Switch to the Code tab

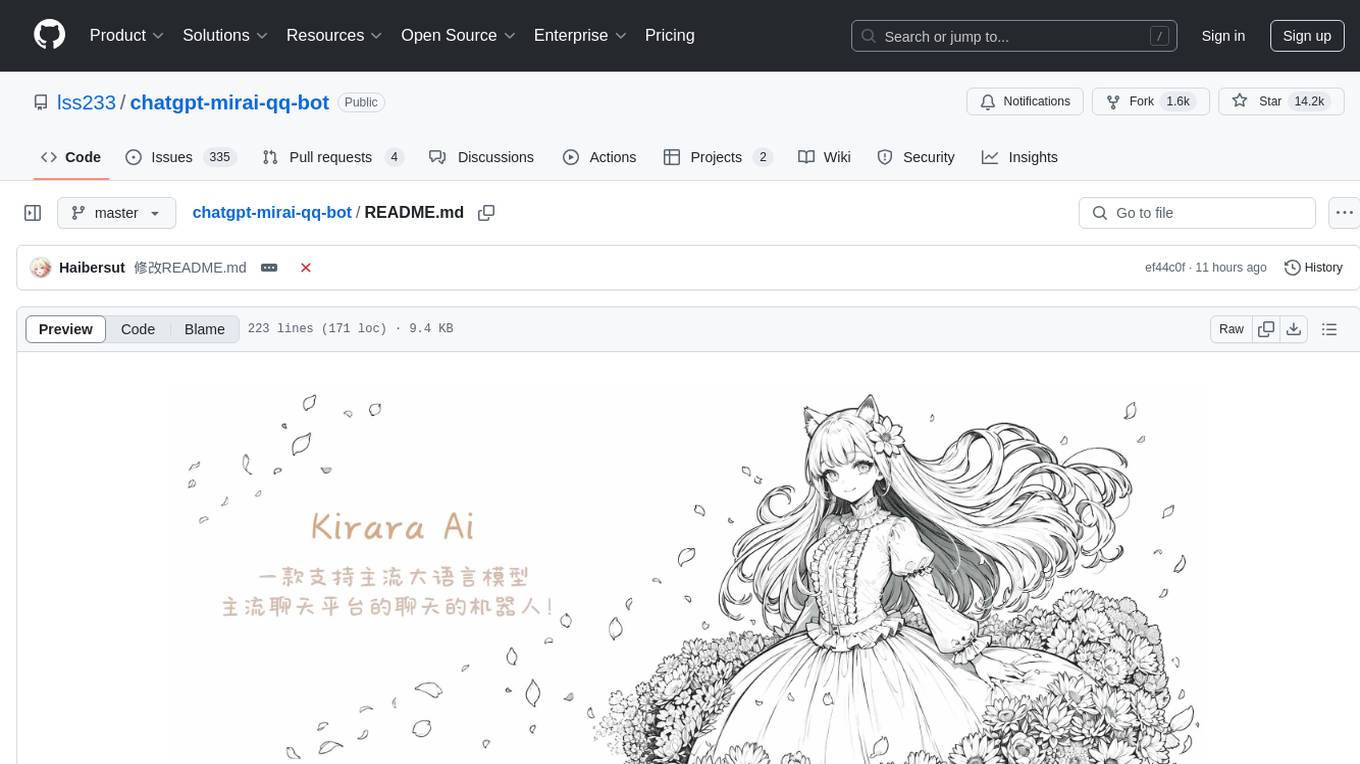[x=71, y=157]
